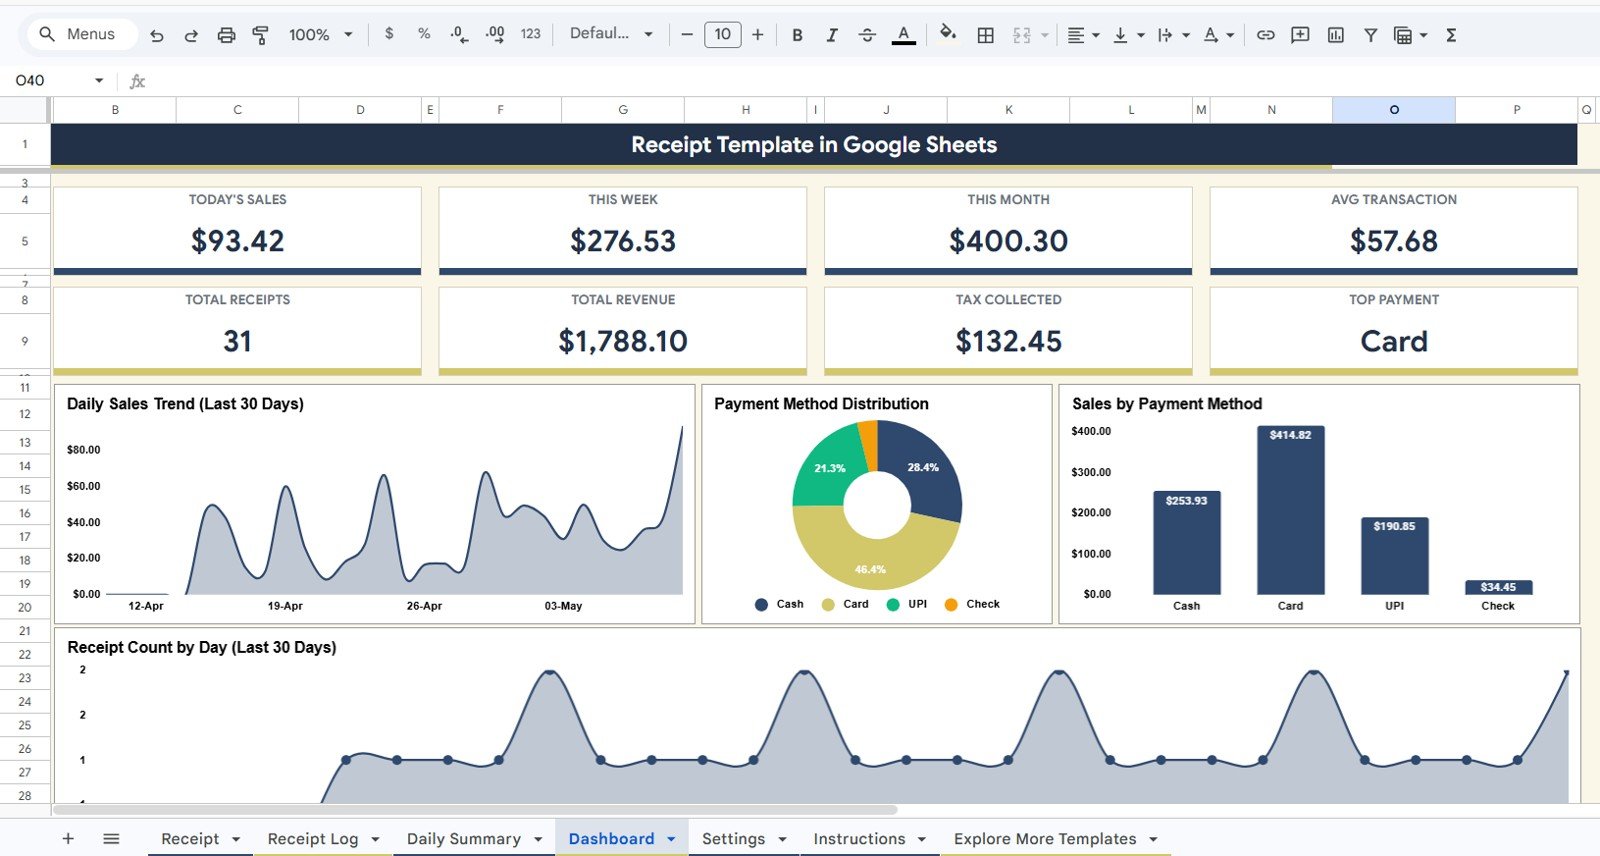Click the formula bar fx icon
This screenshot has height=856, width=1600.
(x=138, y=81)
